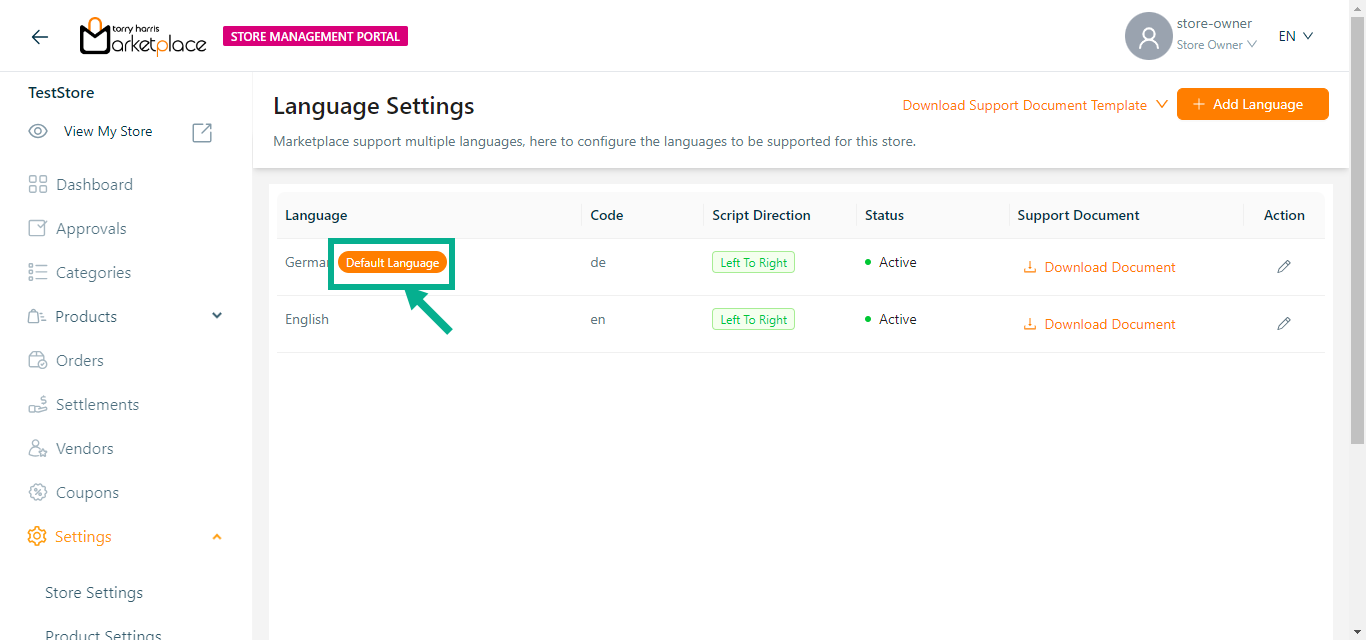Screen dimensions: 1366x640
Task: Open the Store Owner role dropdown
Action: [x=1216, y=45]
